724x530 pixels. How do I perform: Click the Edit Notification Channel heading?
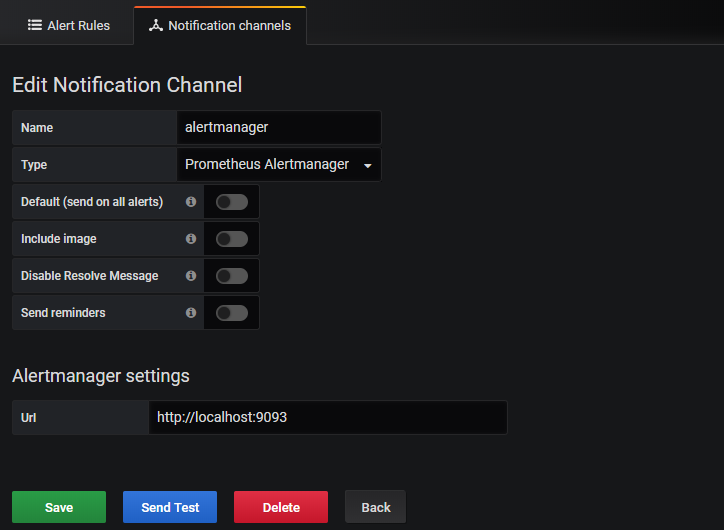(x=127, y=85)
